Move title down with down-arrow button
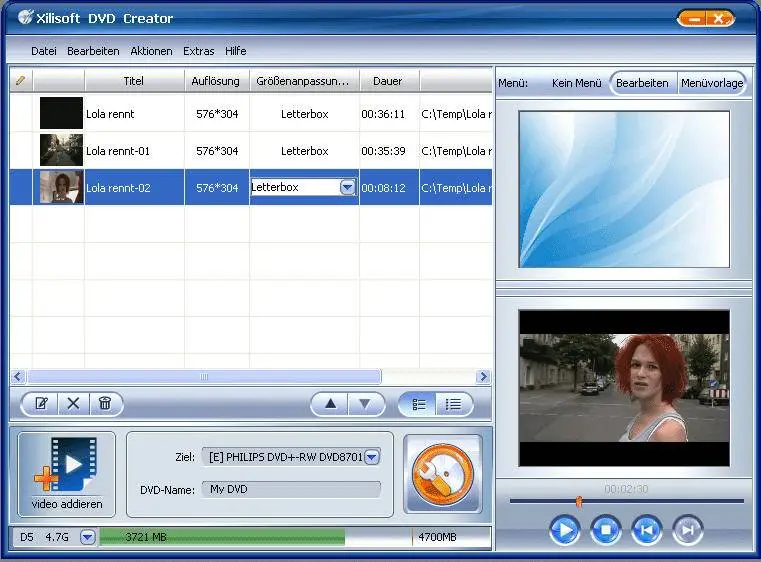Viewport: 761px width, 562px height. (x=365, y=404)
